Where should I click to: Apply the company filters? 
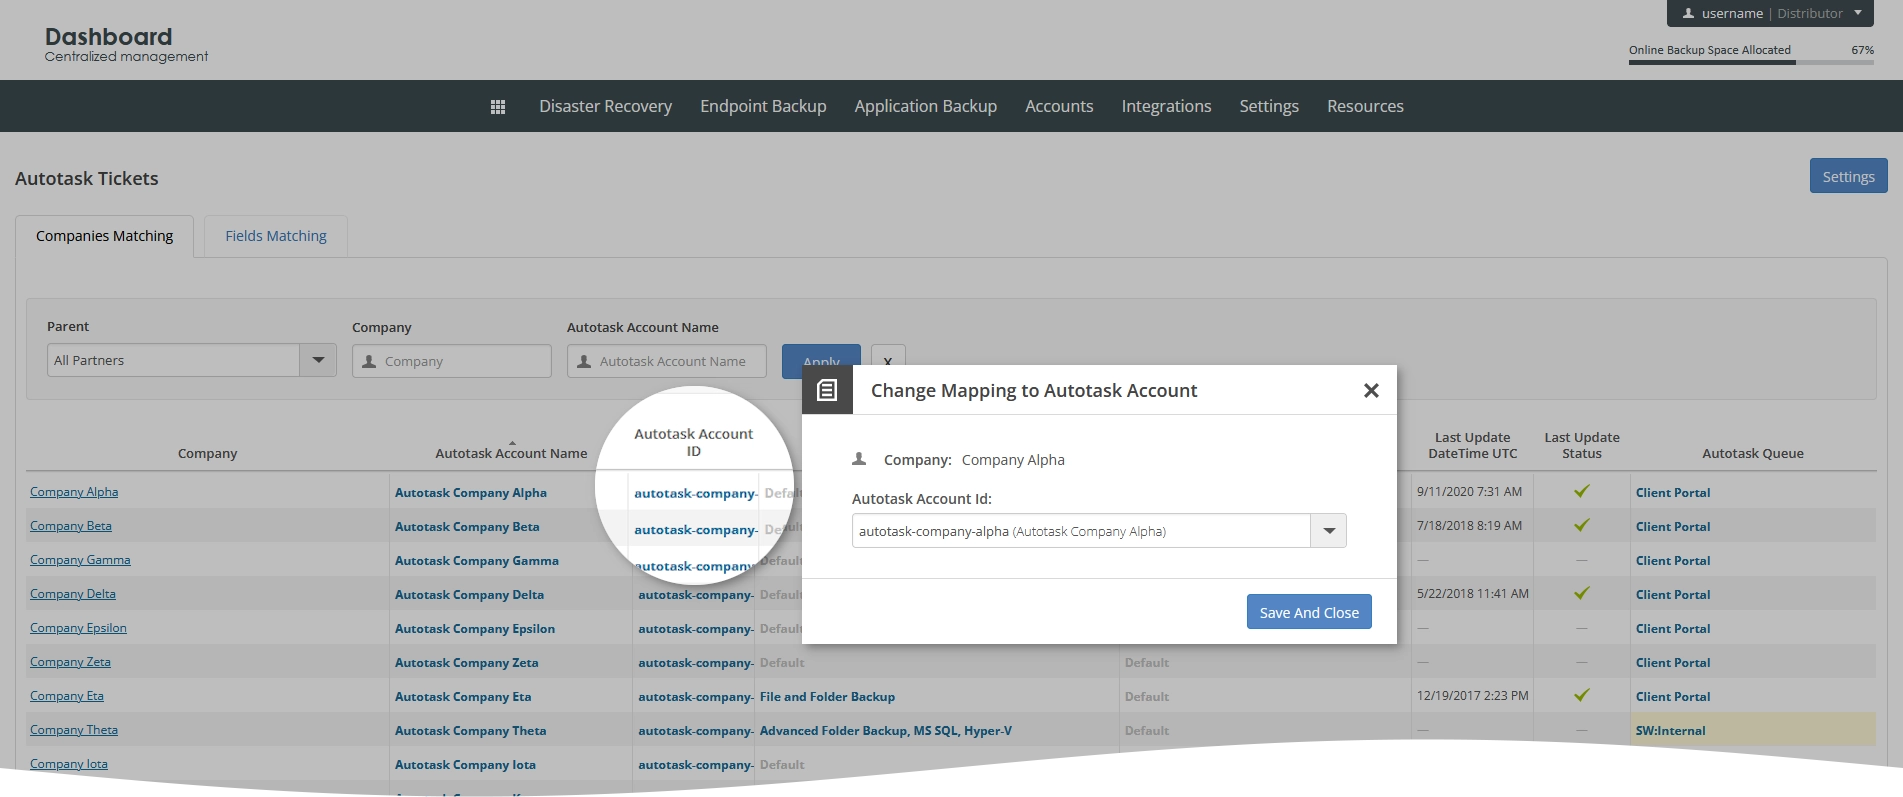pyautogui.click(x=821, y=361)
